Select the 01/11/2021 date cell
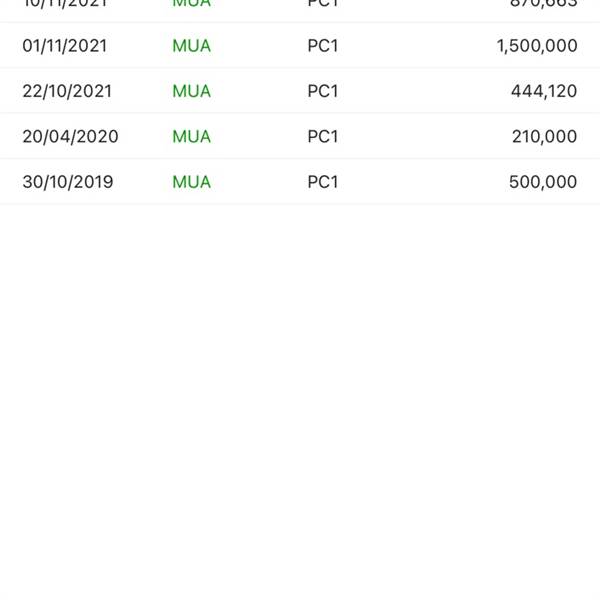This screenshot has width=600, height=600. pyautogui.click(x=65, y=46)
